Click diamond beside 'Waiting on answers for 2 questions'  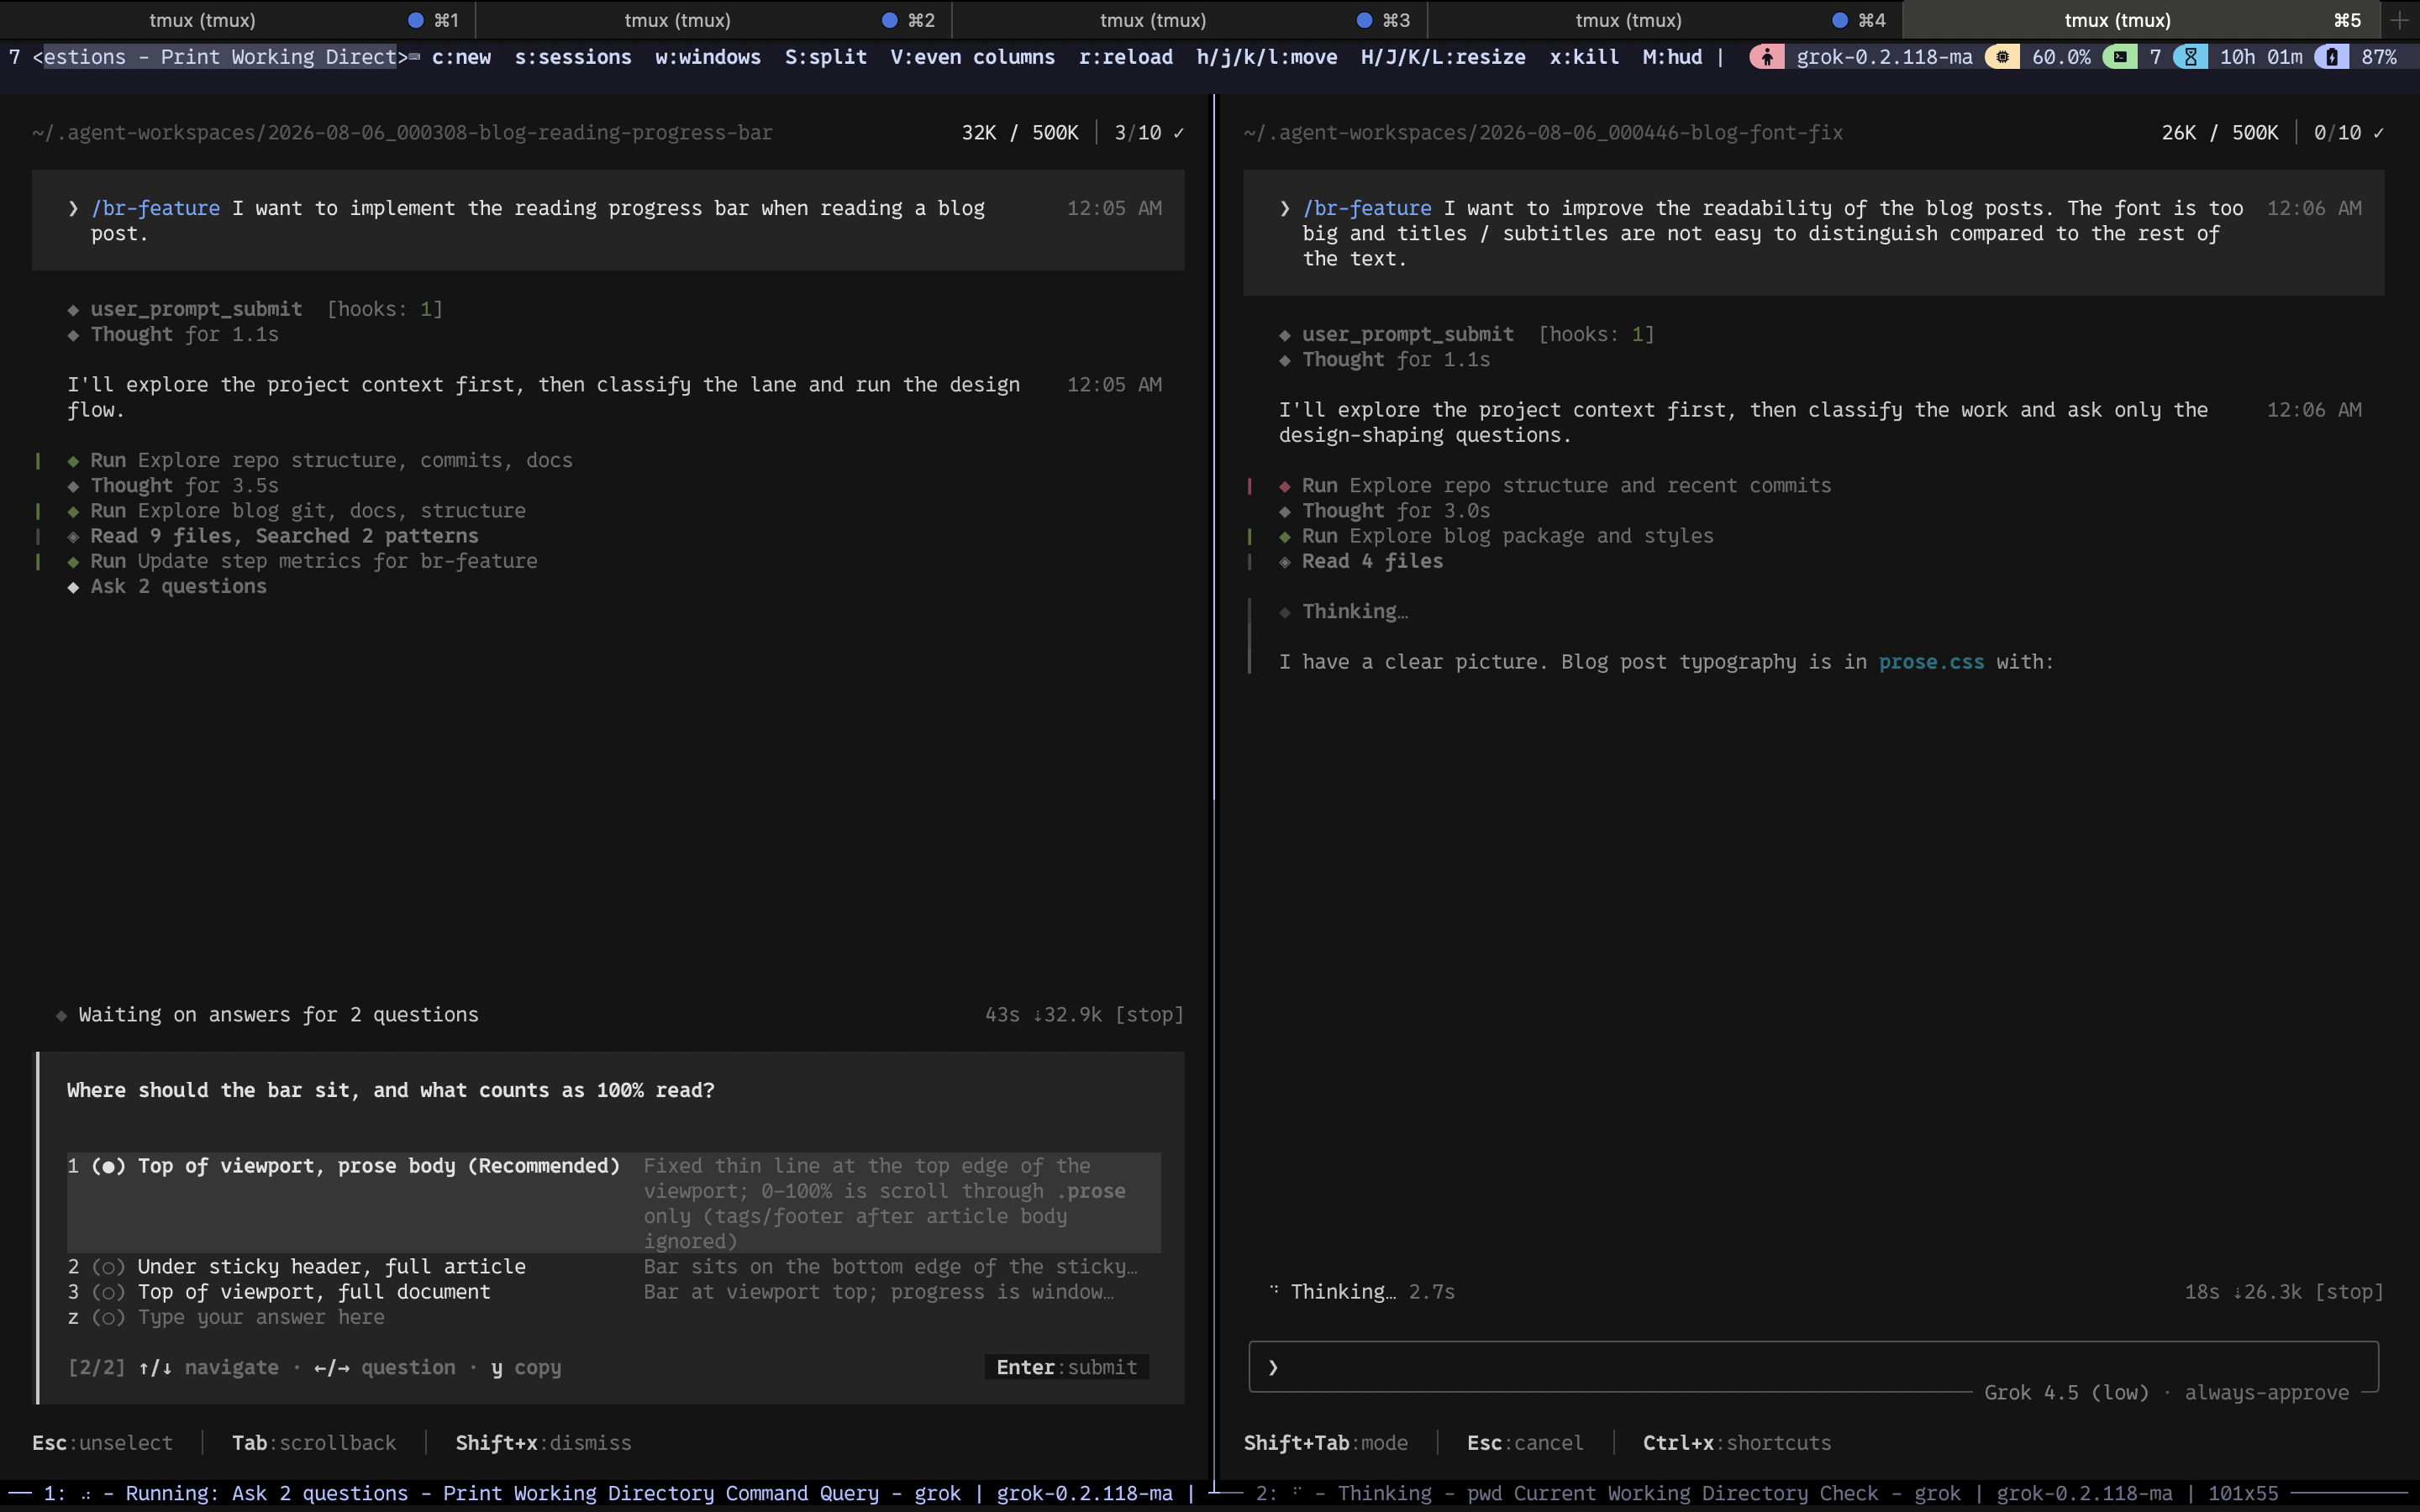tap(61, 1015)
